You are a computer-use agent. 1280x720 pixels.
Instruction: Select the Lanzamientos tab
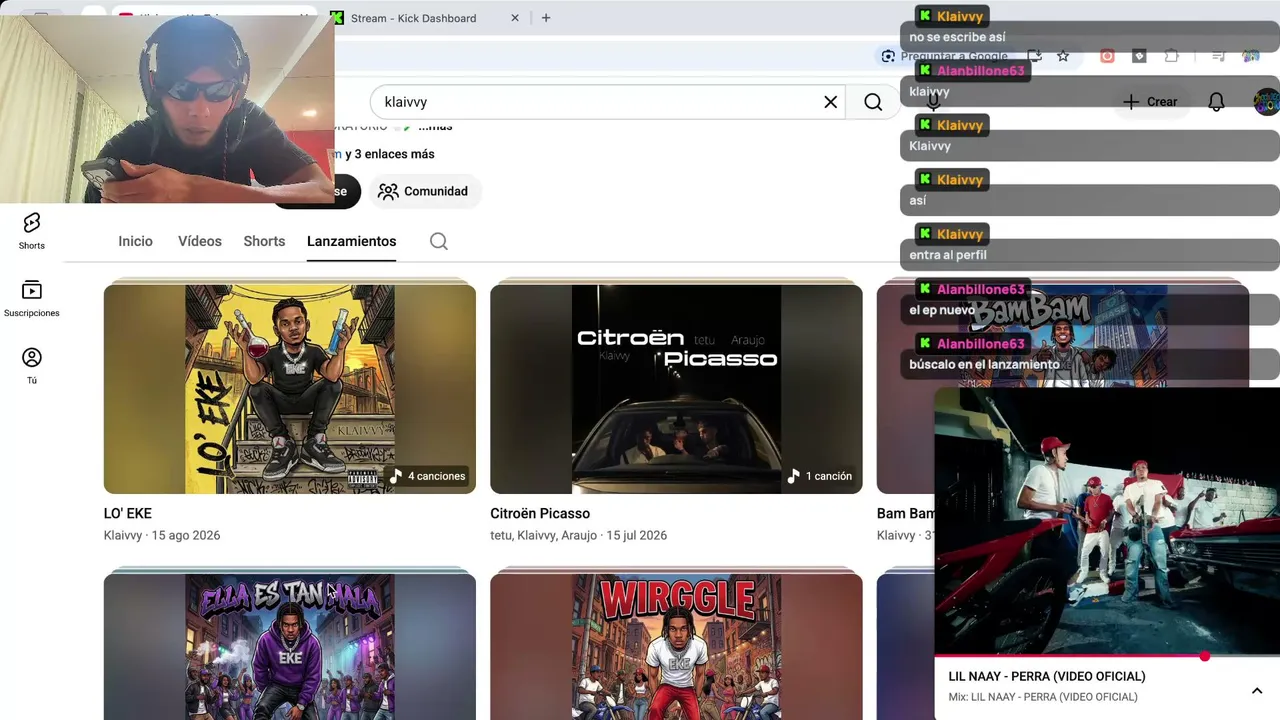351,241
